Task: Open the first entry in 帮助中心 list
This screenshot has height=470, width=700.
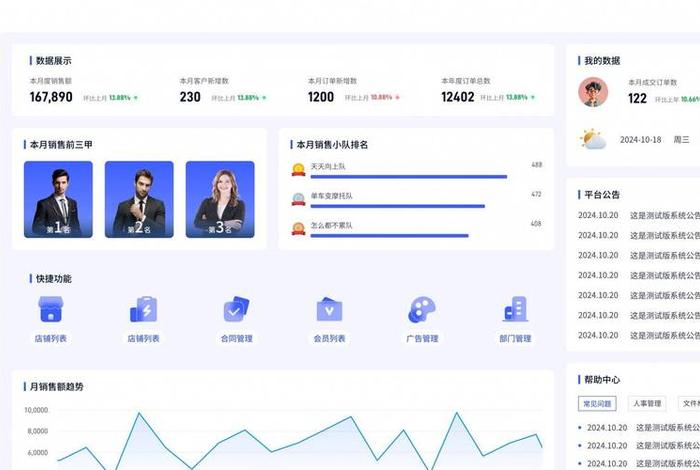Action: pos(640,427)
